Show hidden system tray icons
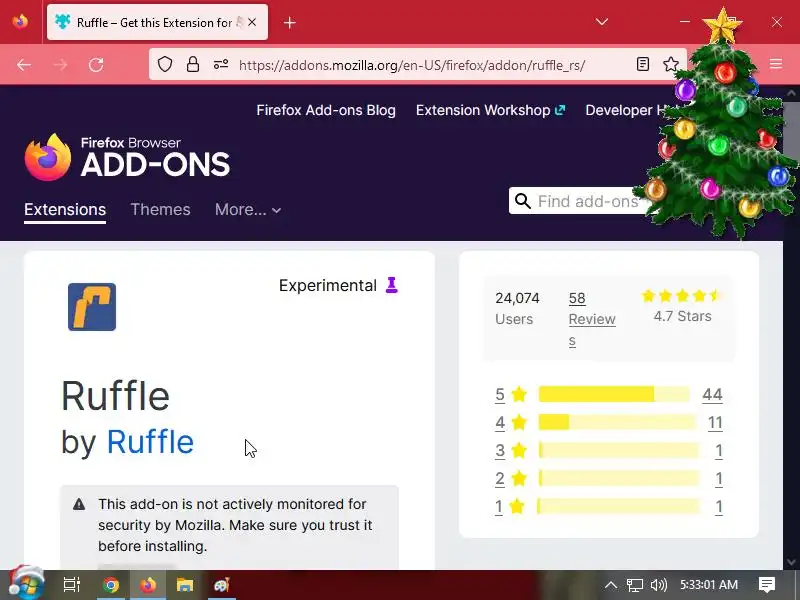The image size is (800, 600). (x=611, y=585)
